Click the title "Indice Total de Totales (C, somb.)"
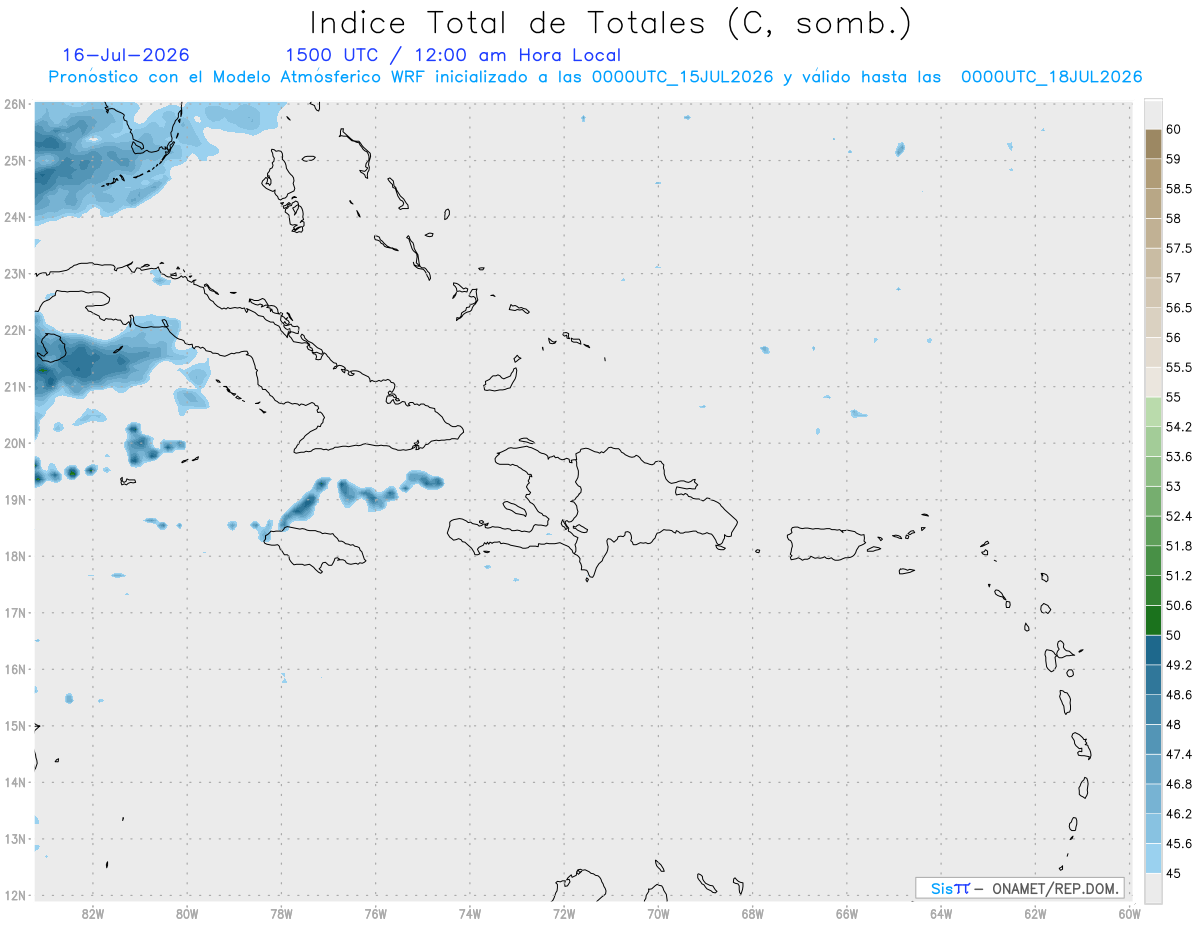 point(610,23)
